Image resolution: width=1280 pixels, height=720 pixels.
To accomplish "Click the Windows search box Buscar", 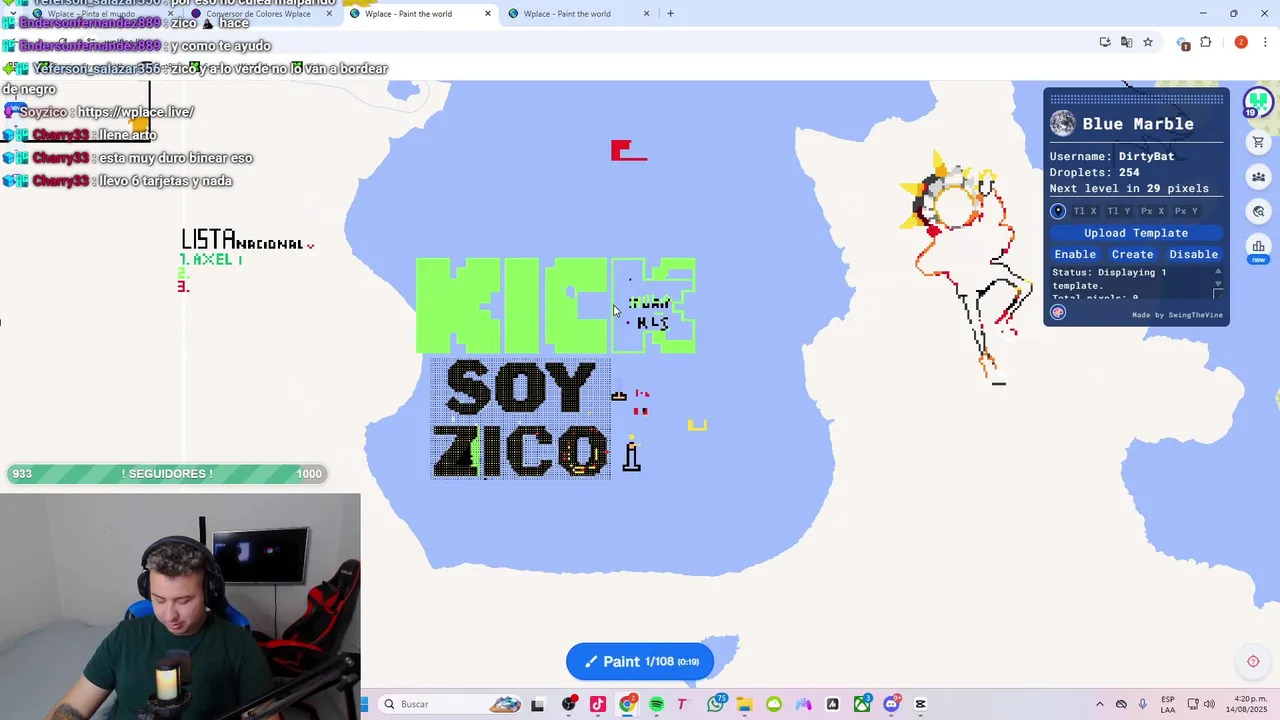I will [451, 704].
